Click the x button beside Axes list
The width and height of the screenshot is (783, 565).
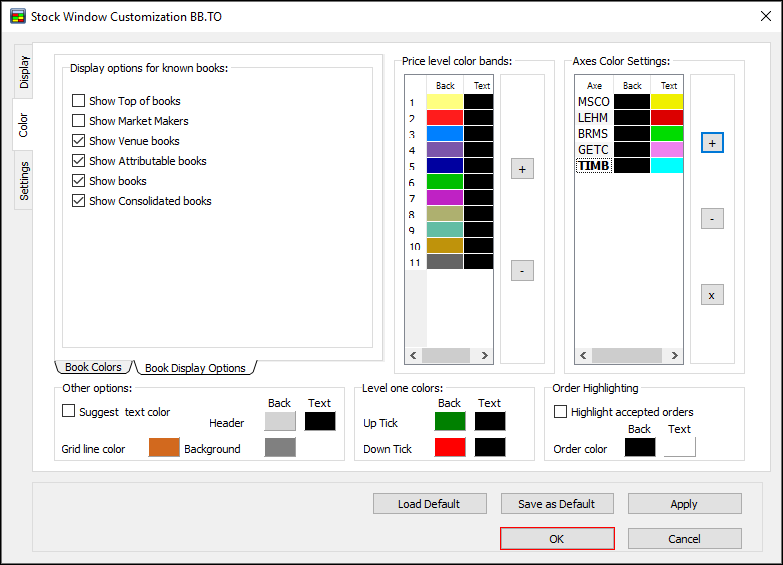(712, 295)
